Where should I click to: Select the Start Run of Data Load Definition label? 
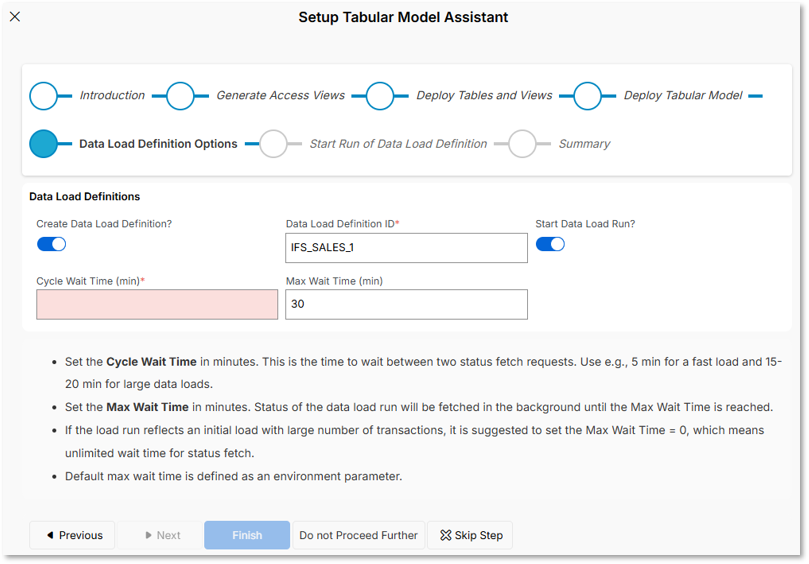[398, 144]
